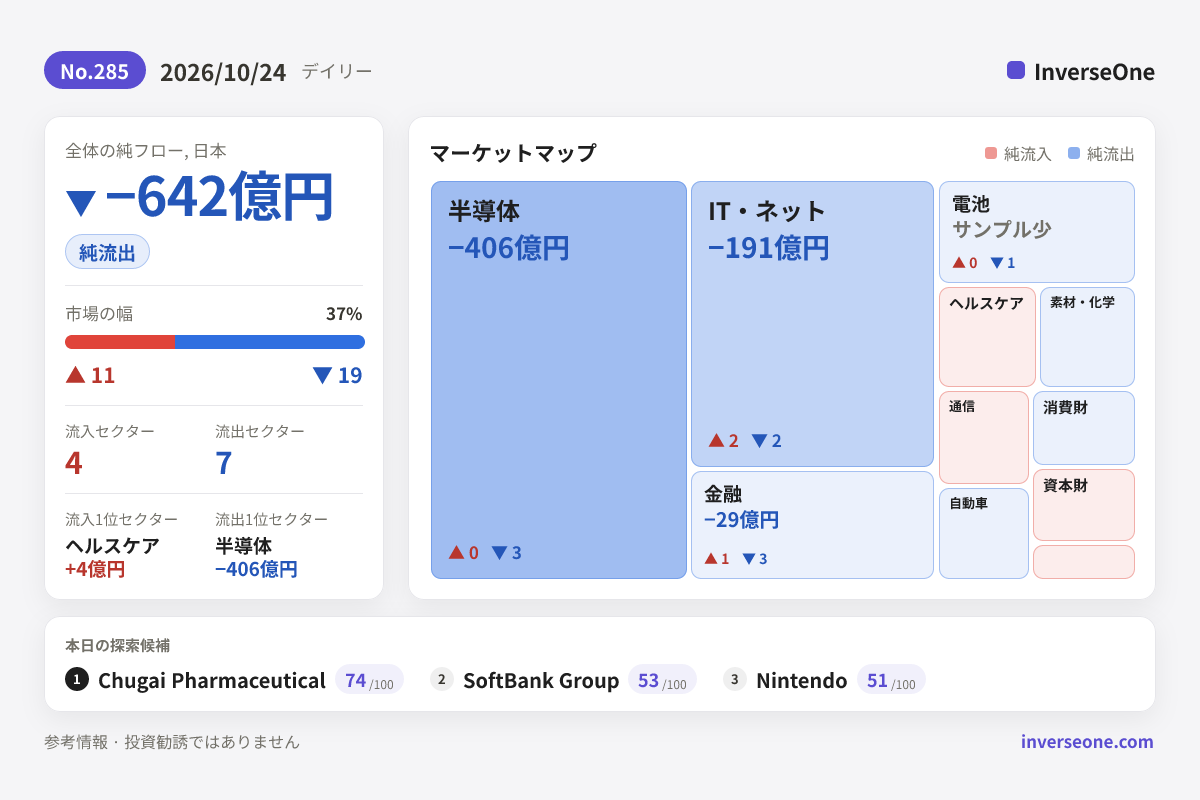
Task: Click the InverseOne purple logo square
Action: point(1016,70)
